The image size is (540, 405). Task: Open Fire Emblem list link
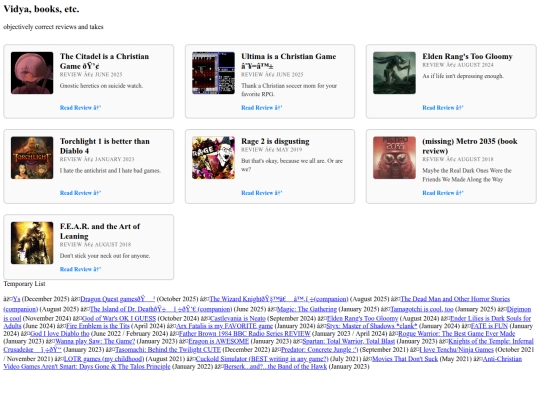tap(98, 326)
